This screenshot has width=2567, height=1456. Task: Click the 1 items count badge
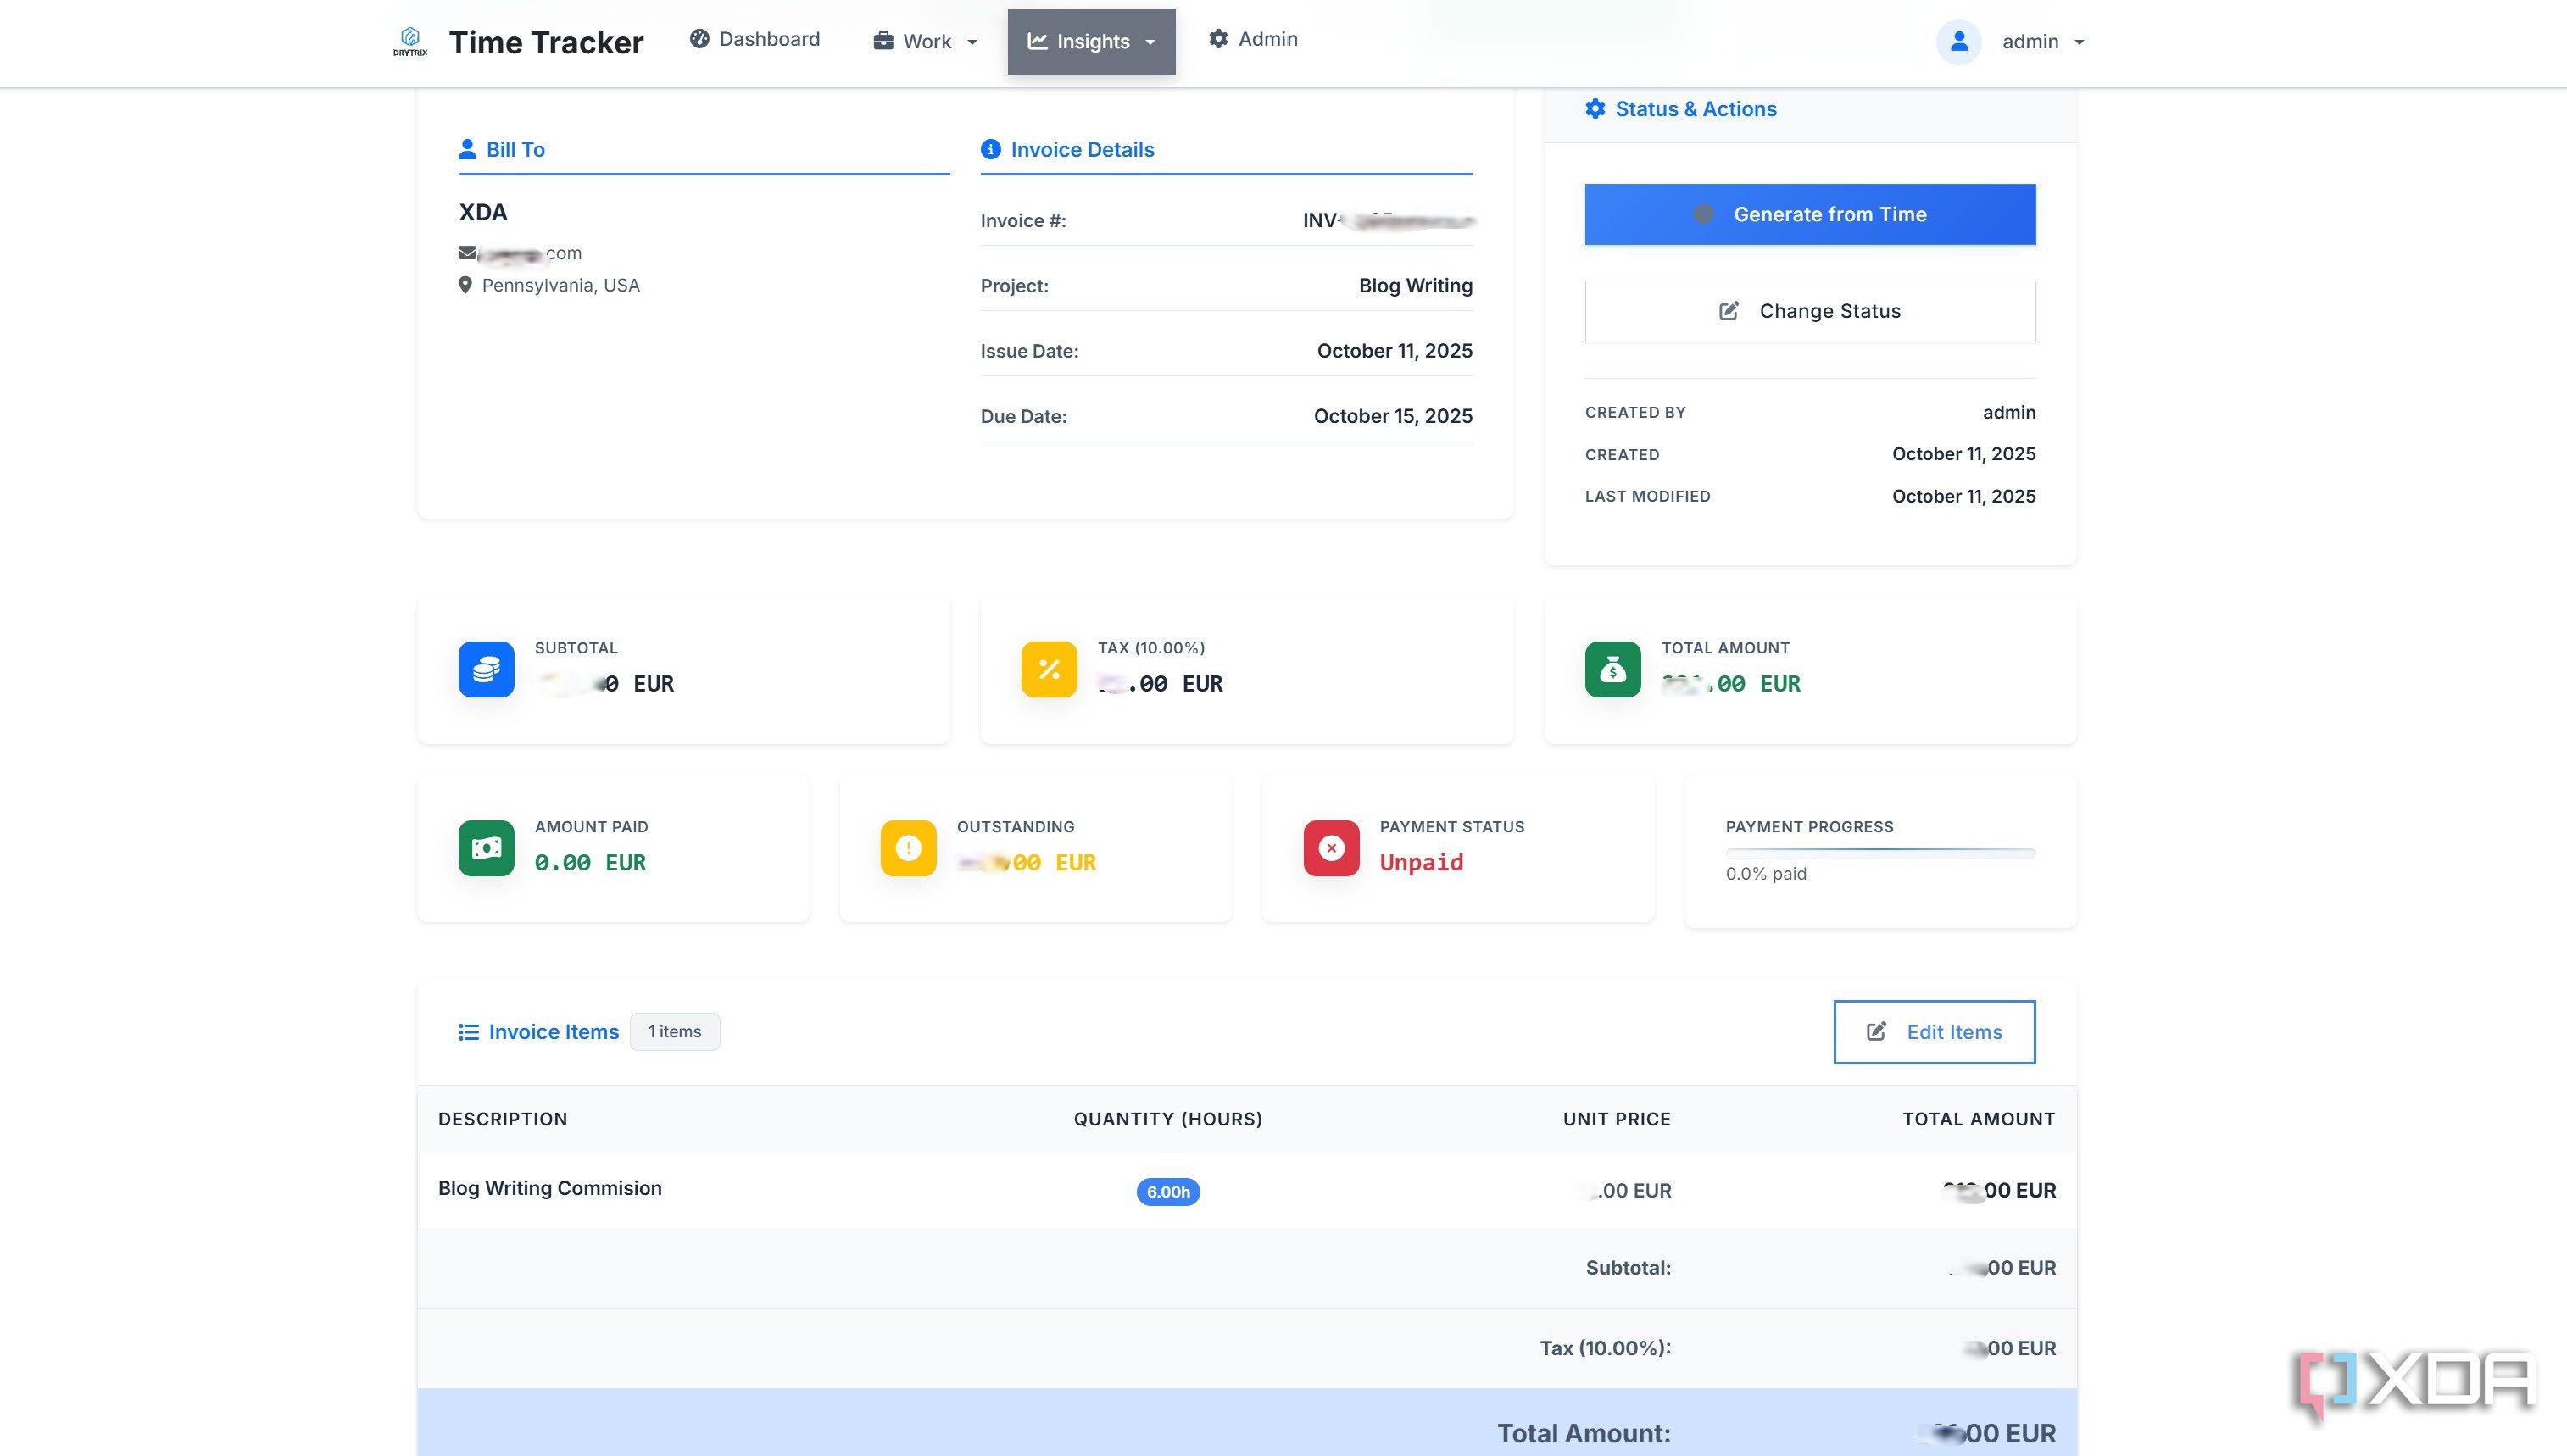point(675,1032)
